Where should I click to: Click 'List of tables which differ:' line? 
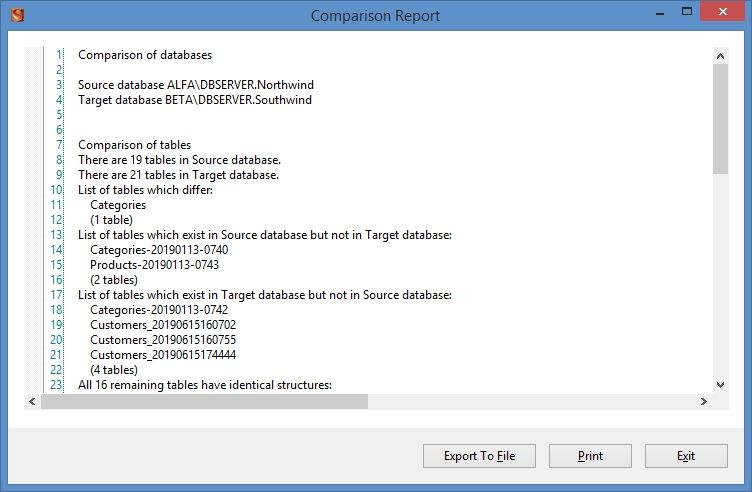click(x=145, y=190)
